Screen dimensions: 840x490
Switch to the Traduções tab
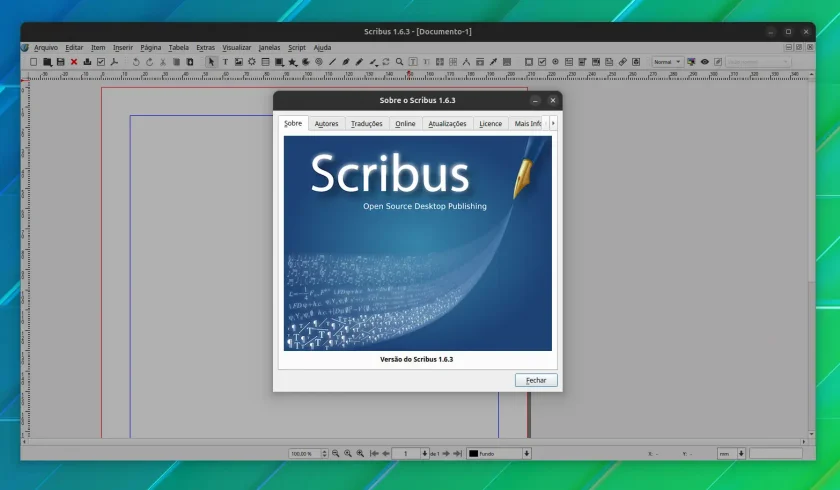point(366,124)
